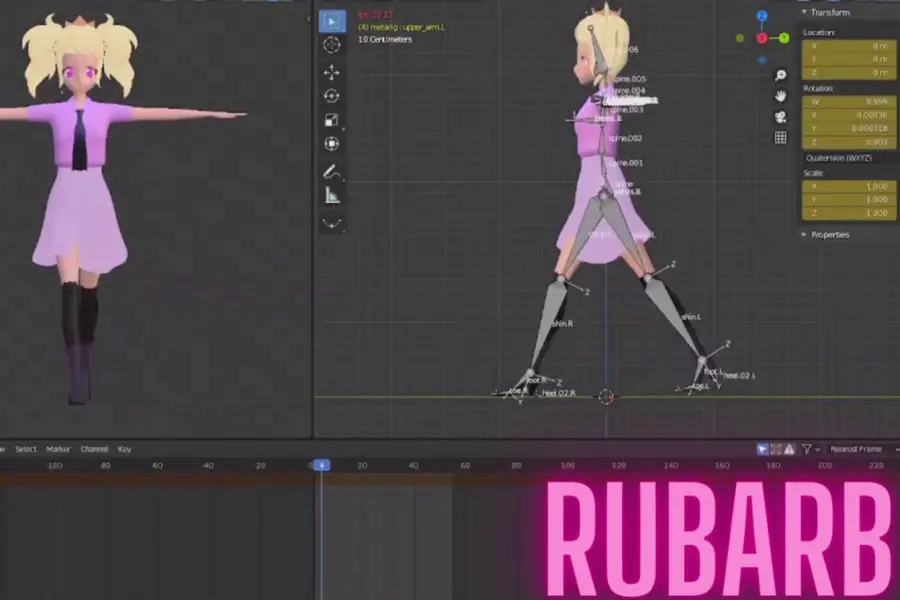The height and width of the screenshot is (600, 900).
Task: Open the Marker menu
Action: coord(58,449)
